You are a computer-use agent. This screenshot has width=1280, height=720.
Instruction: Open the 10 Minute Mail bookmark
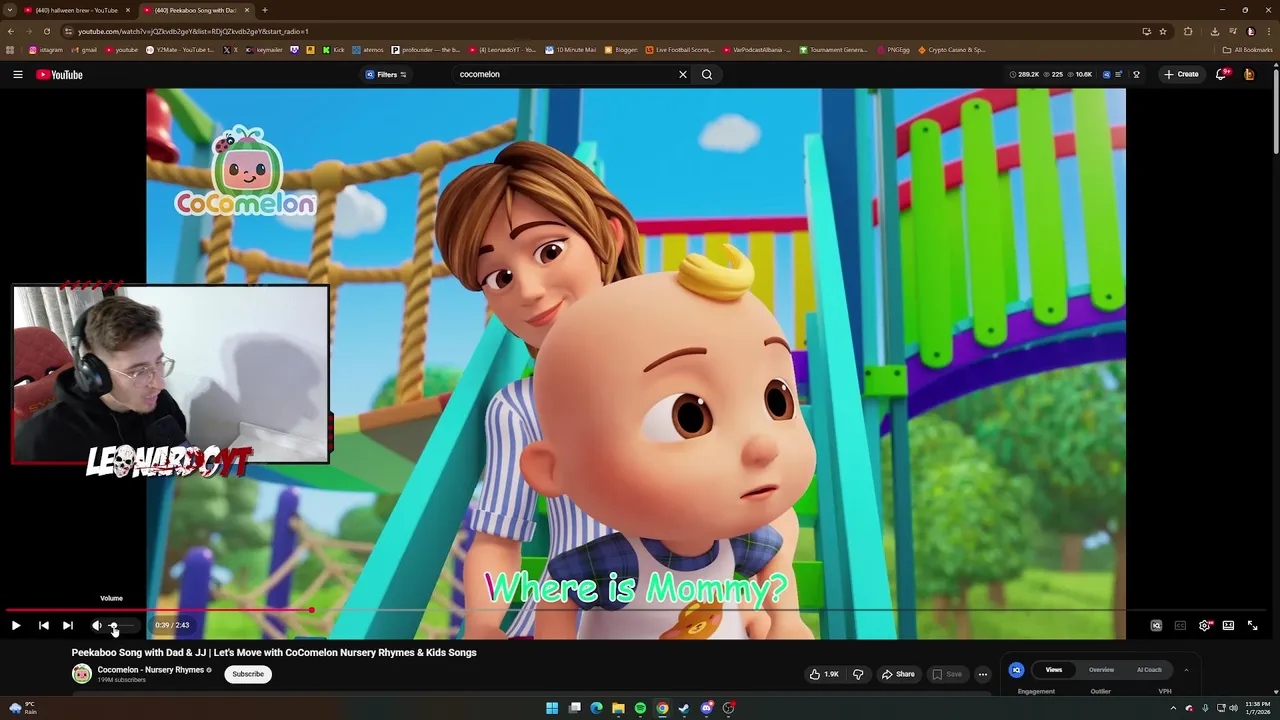[571, 50]
